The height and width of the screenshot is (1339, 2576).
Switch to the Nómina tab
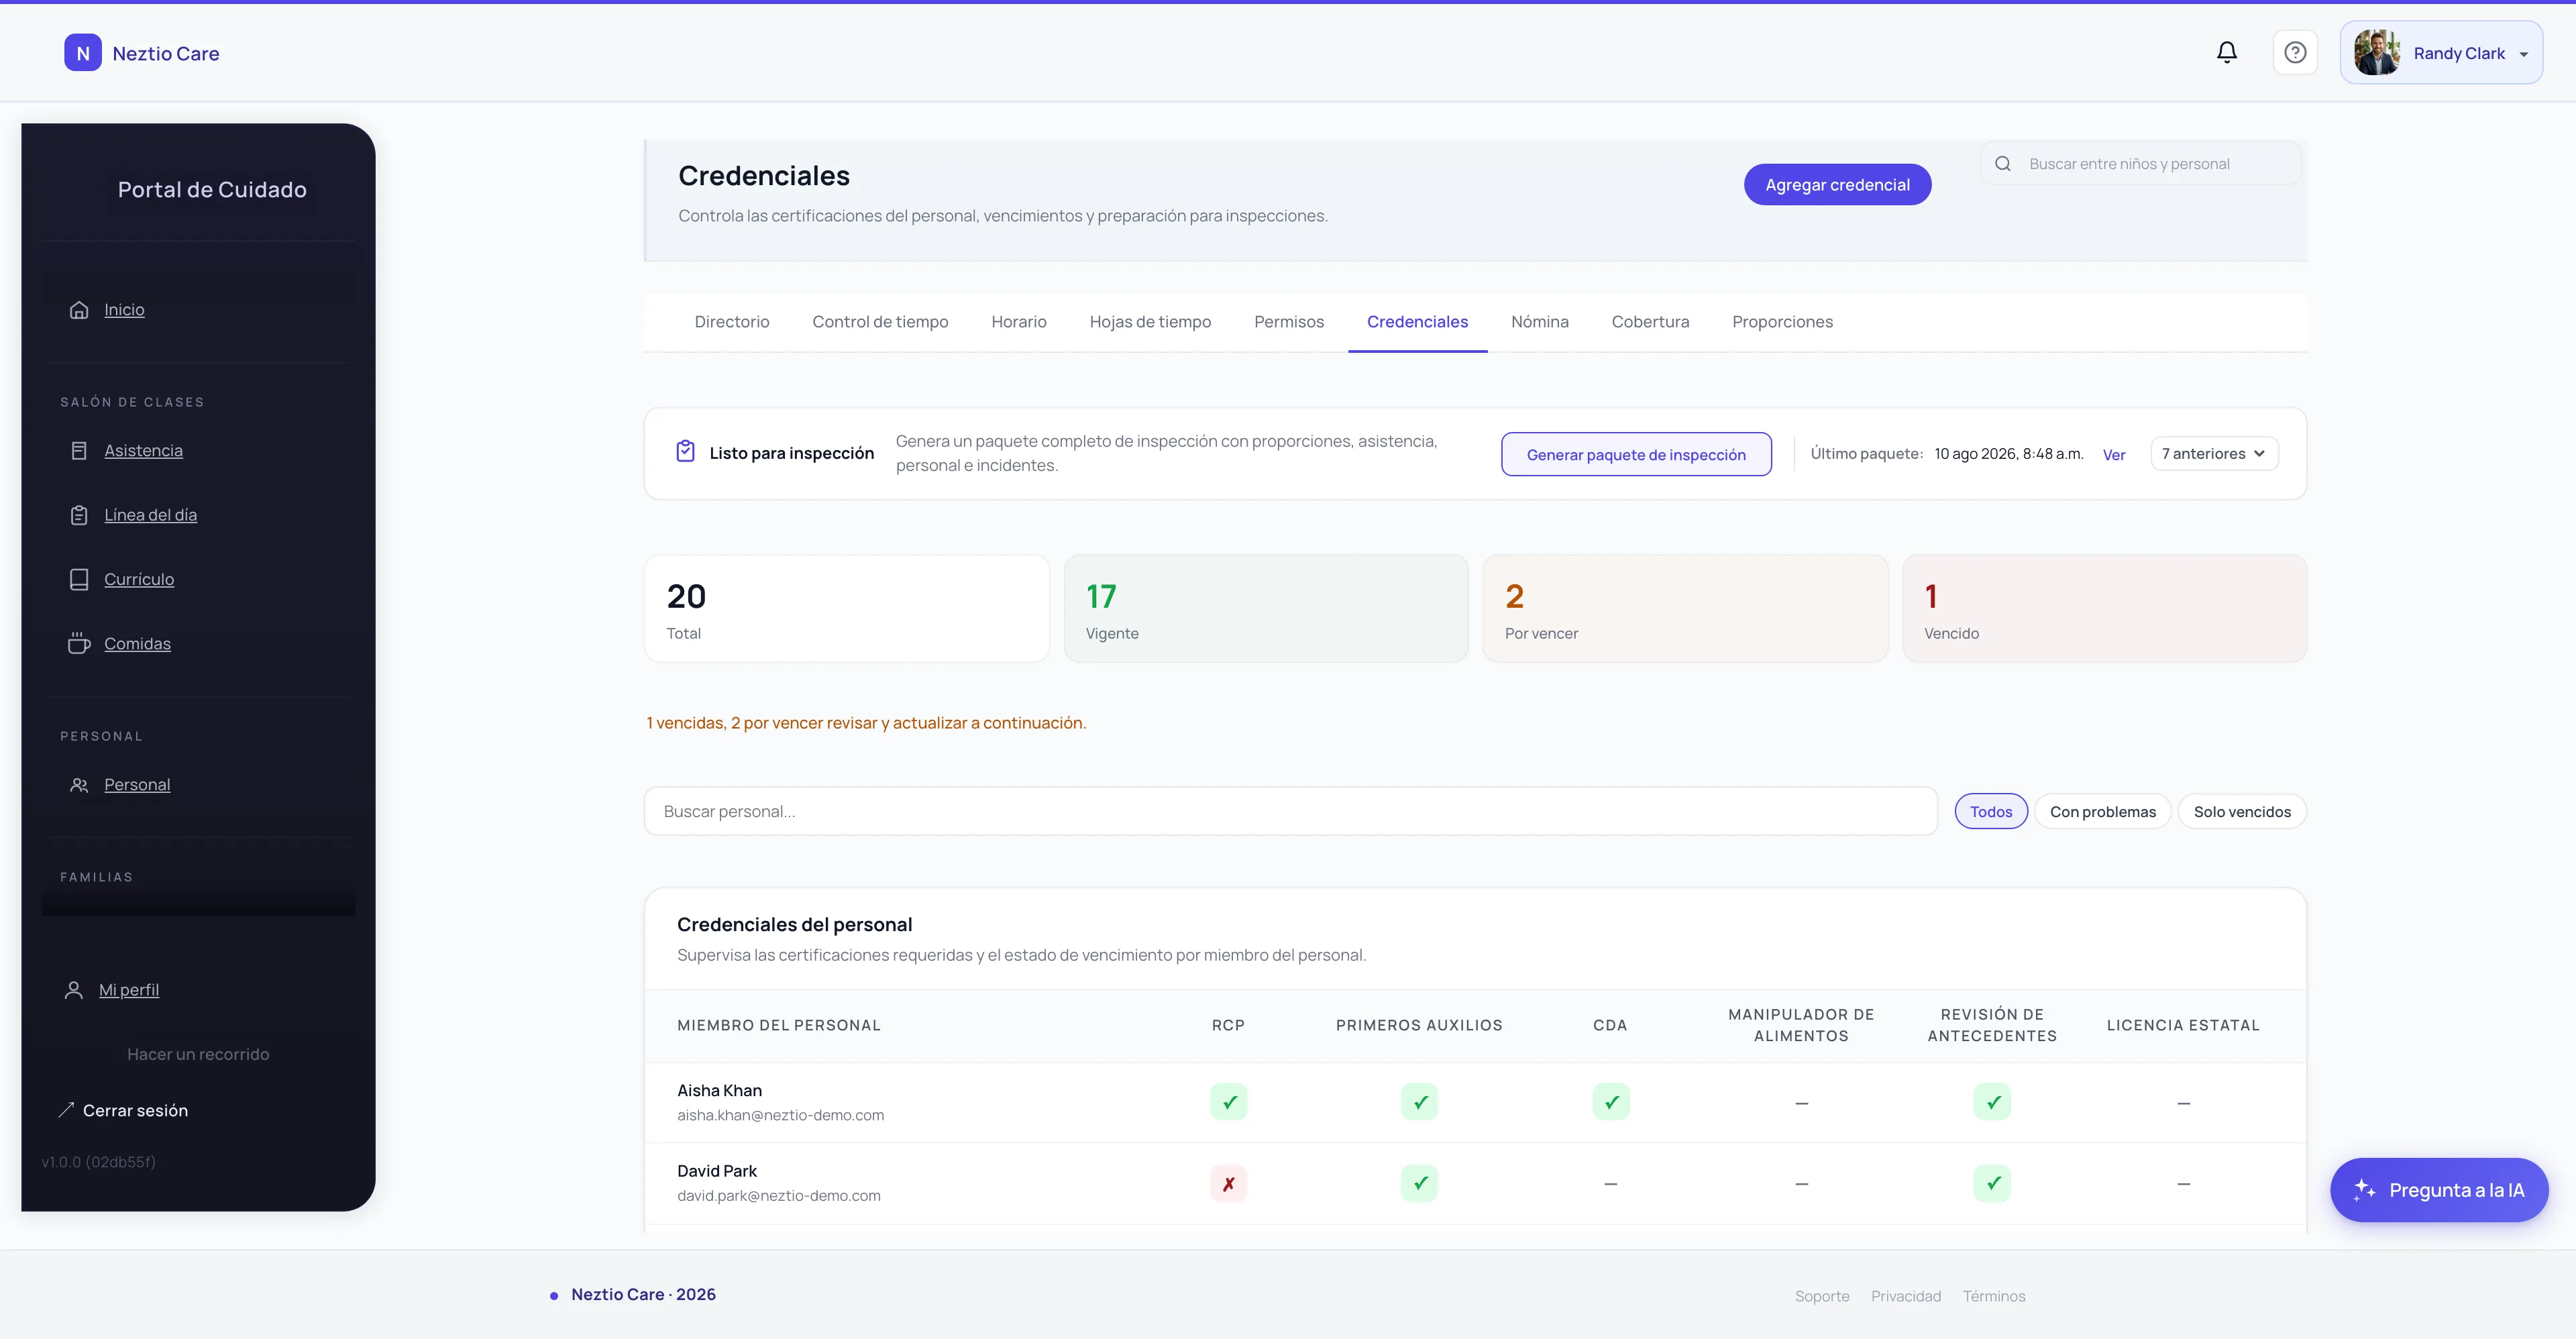click(x=1539, y=322)
